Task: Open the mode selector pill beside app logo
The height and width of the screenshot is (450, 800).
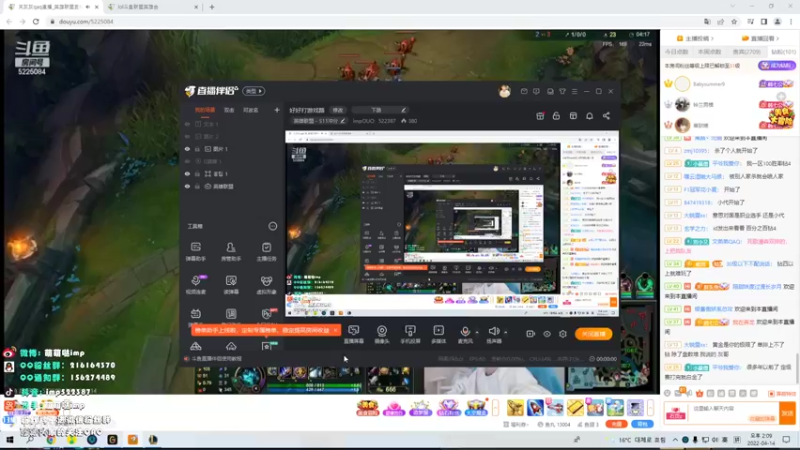Action: [254, 91]
